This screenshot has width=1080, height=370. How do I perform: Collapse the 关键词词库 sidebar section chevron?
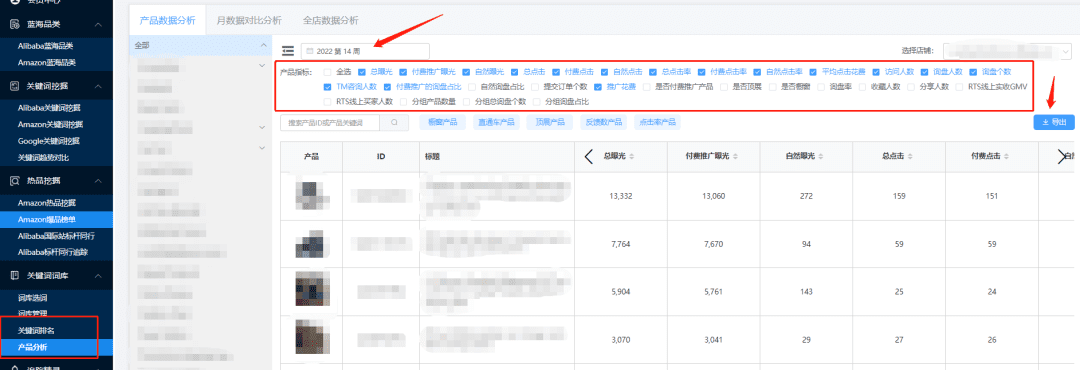pos(98,276)
